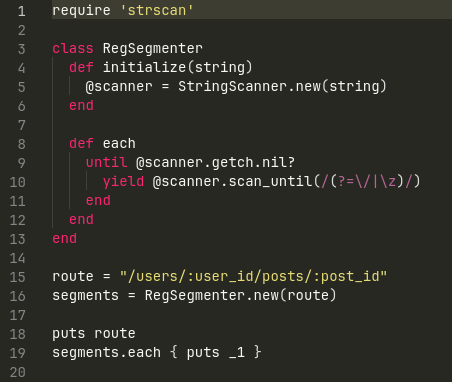
Task: Click the _1 block parameter
Action: pos(237,352)
